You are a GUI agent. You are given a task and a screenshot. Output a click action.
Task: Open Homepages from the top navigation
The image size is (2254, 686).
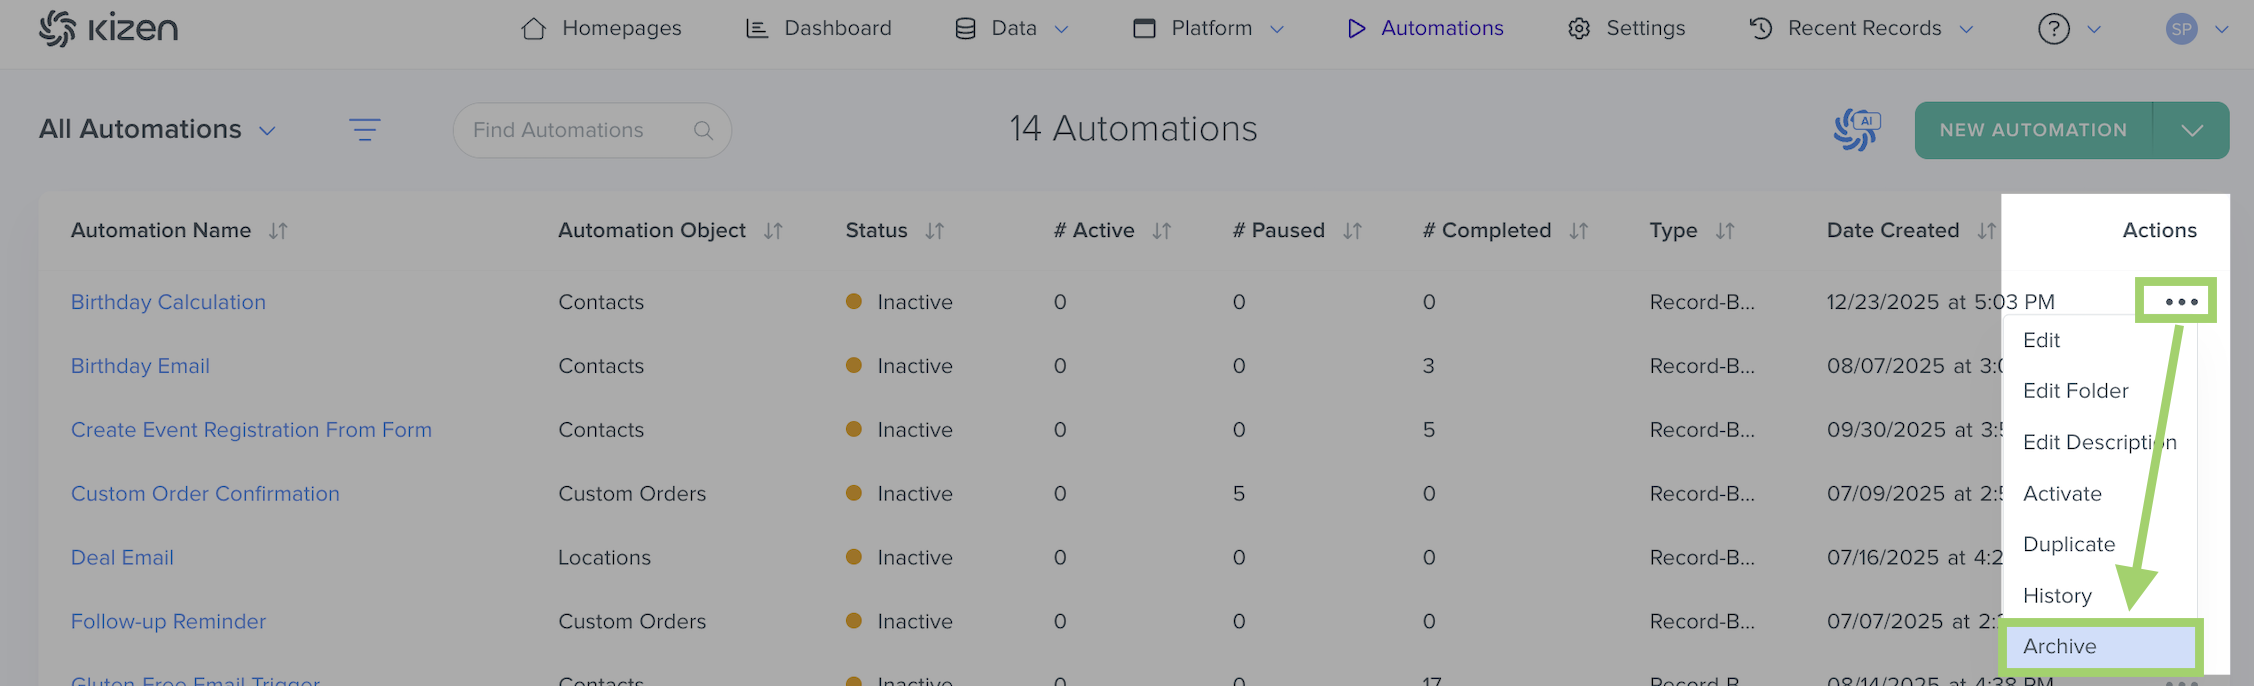tap(601, 28)
